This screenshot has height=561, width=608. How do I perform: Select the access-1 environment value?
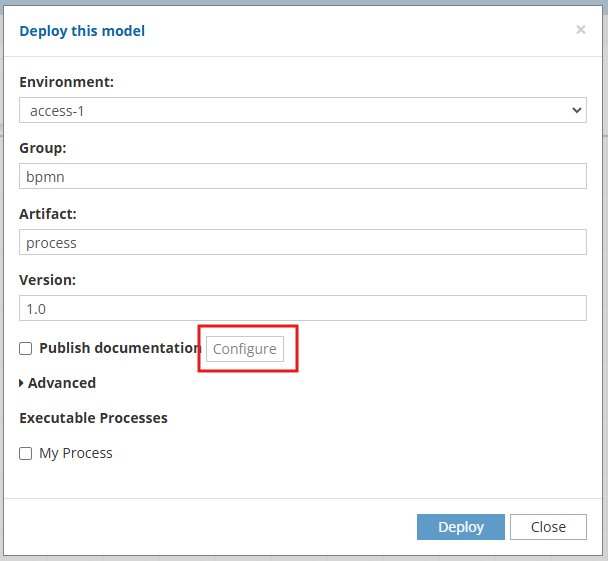(x=57, y=111)
